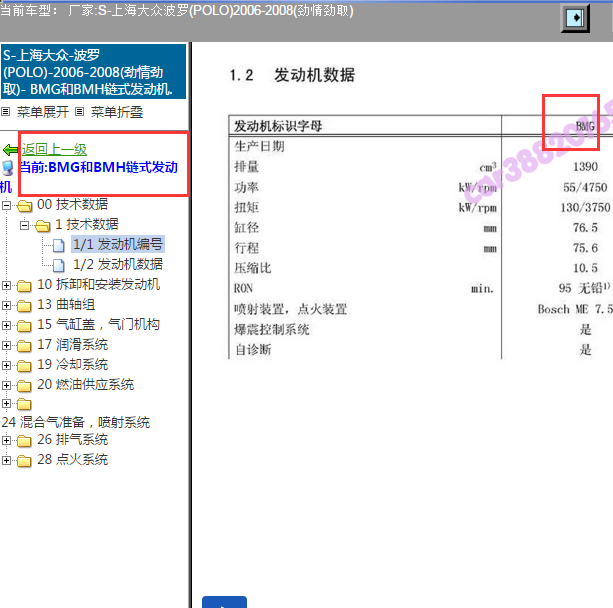Expand the 20 燃油供应系统 folder
The height and width of the screenshot is (608, 613).
(x=6, y=385)
